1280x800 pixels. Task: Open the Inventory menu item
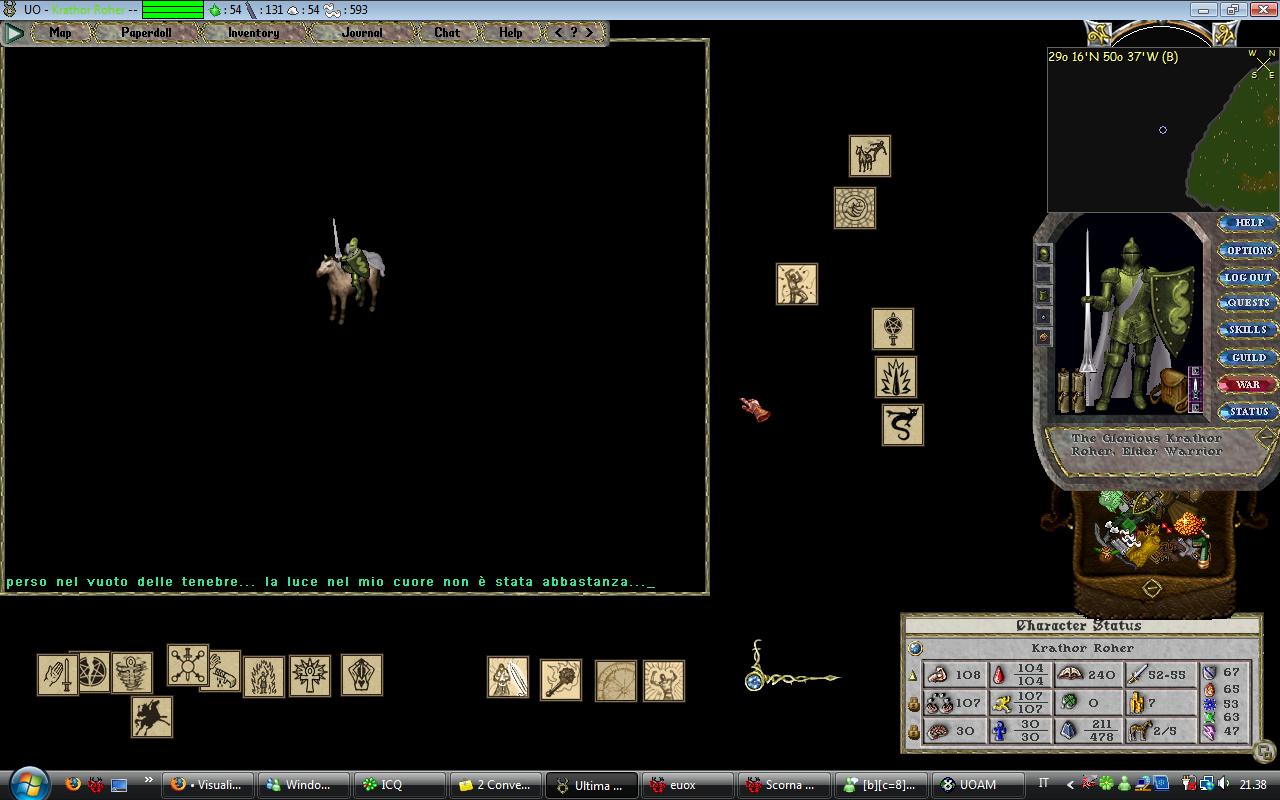[253, 33]
